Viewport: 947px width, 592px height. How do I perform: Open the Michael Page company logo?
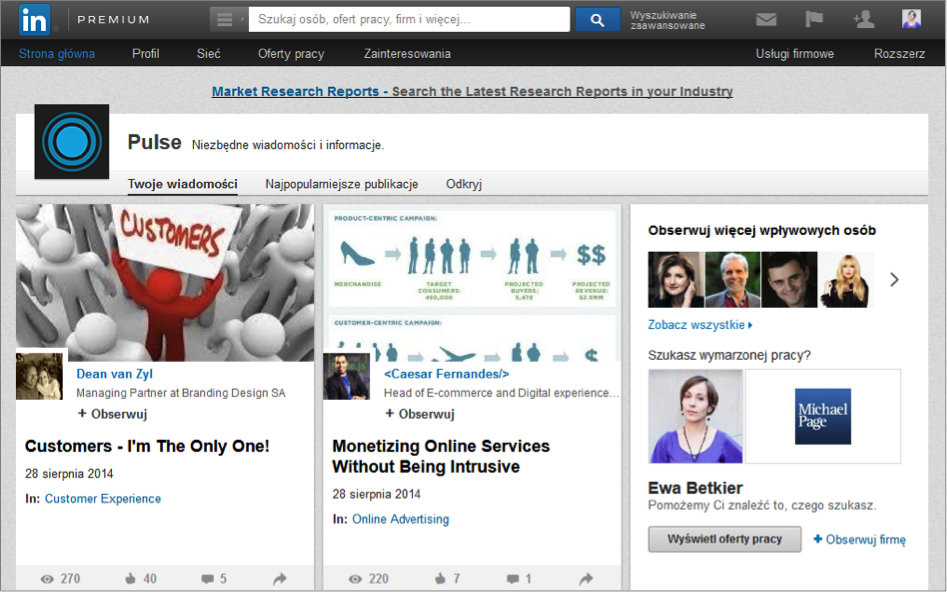pyautogui.click(x=823, y=416)
